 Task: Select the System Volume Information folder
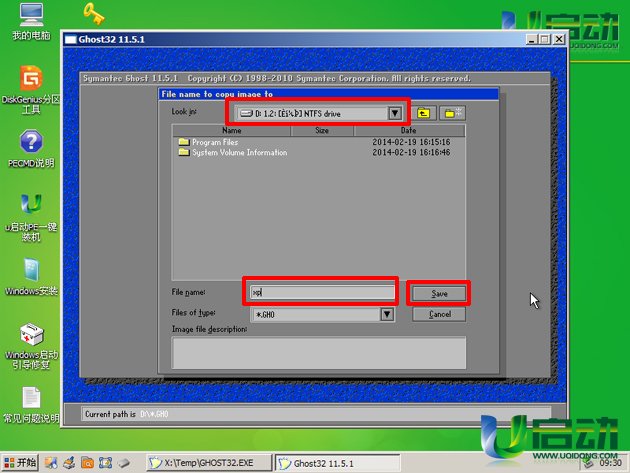pos(233,152)
